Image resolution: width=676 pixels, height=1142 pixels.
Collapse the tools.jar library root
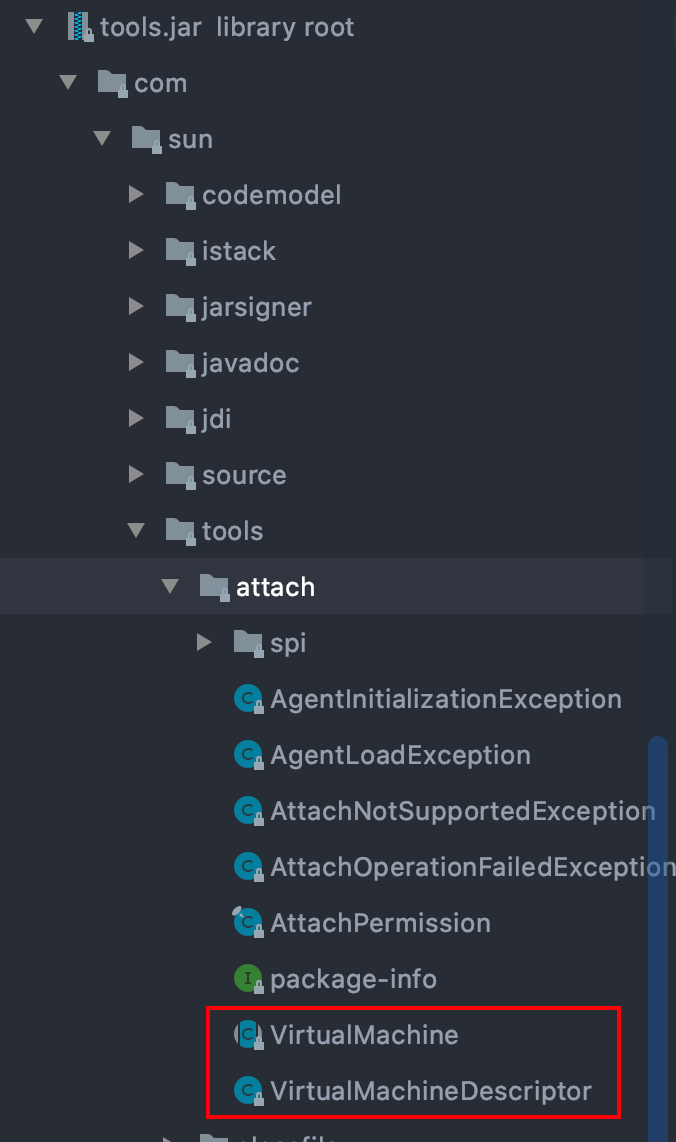(35, 26)
